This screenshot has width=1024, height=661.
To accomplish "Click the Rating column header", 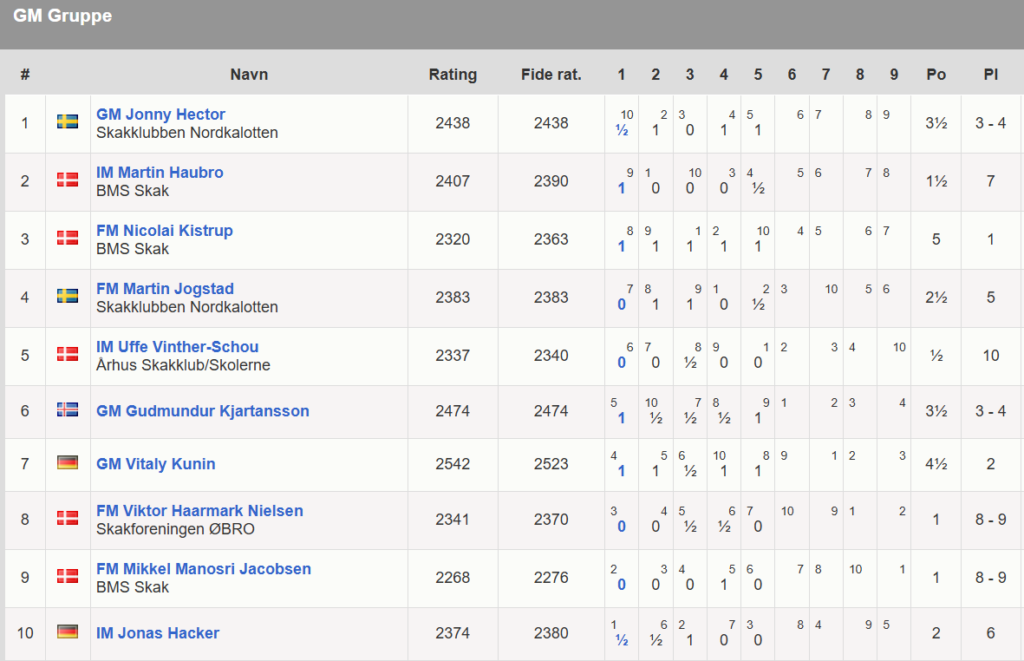I will point(452,74).
